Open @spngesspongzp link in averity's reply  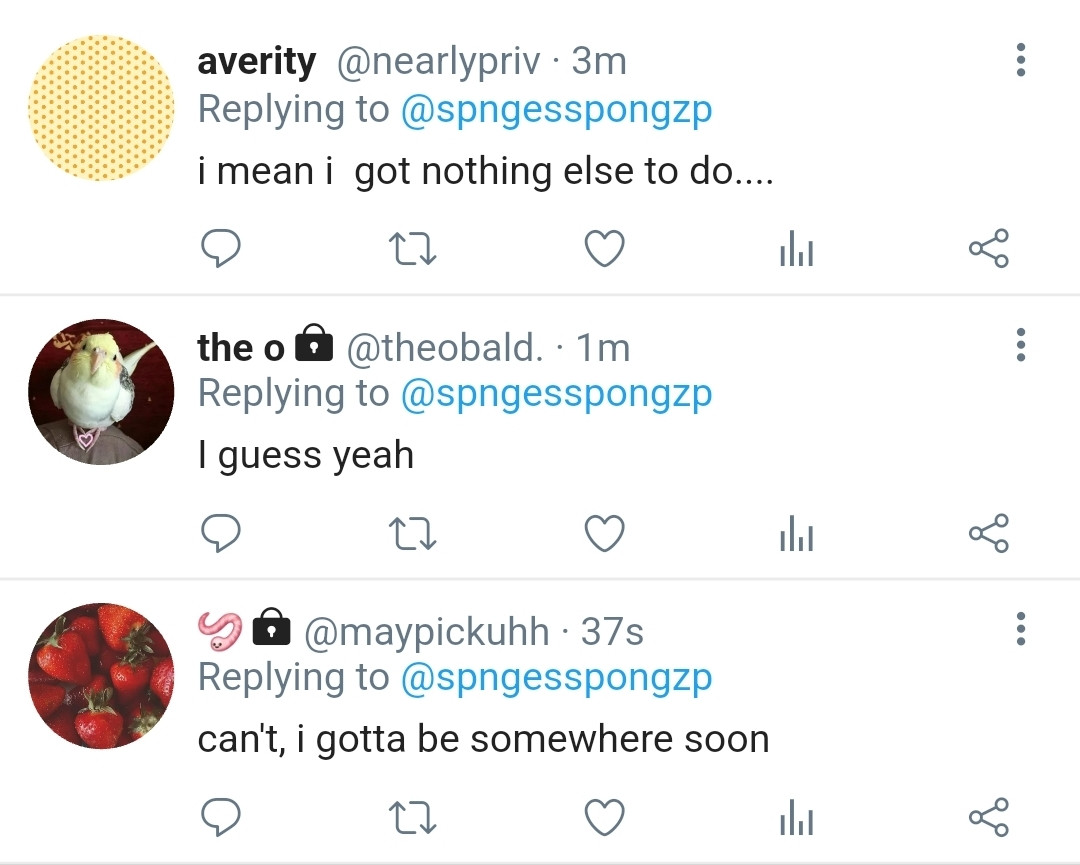tap(556, 110)
